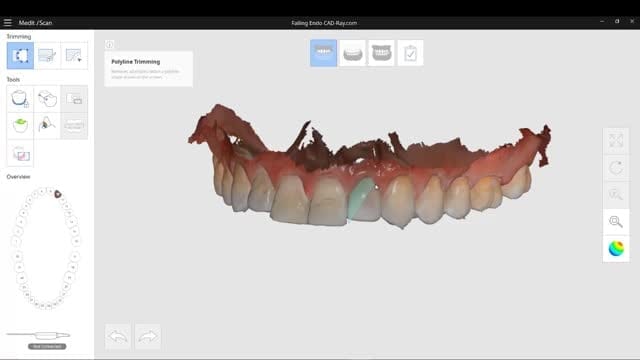Image resolution: width=640 pixels, height=360 pixels.
Task: Click the rotate view icon
Action: (616, 168)
